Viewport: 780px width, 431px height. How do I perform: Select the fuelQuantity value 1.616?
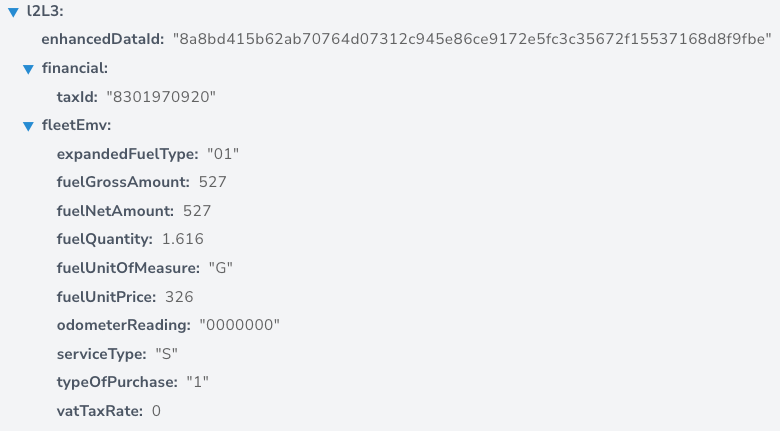tap(183, 239)
